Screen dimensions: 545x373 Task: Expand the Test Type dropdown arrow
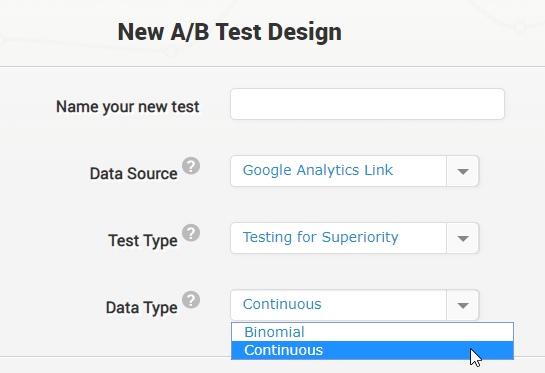463,238
